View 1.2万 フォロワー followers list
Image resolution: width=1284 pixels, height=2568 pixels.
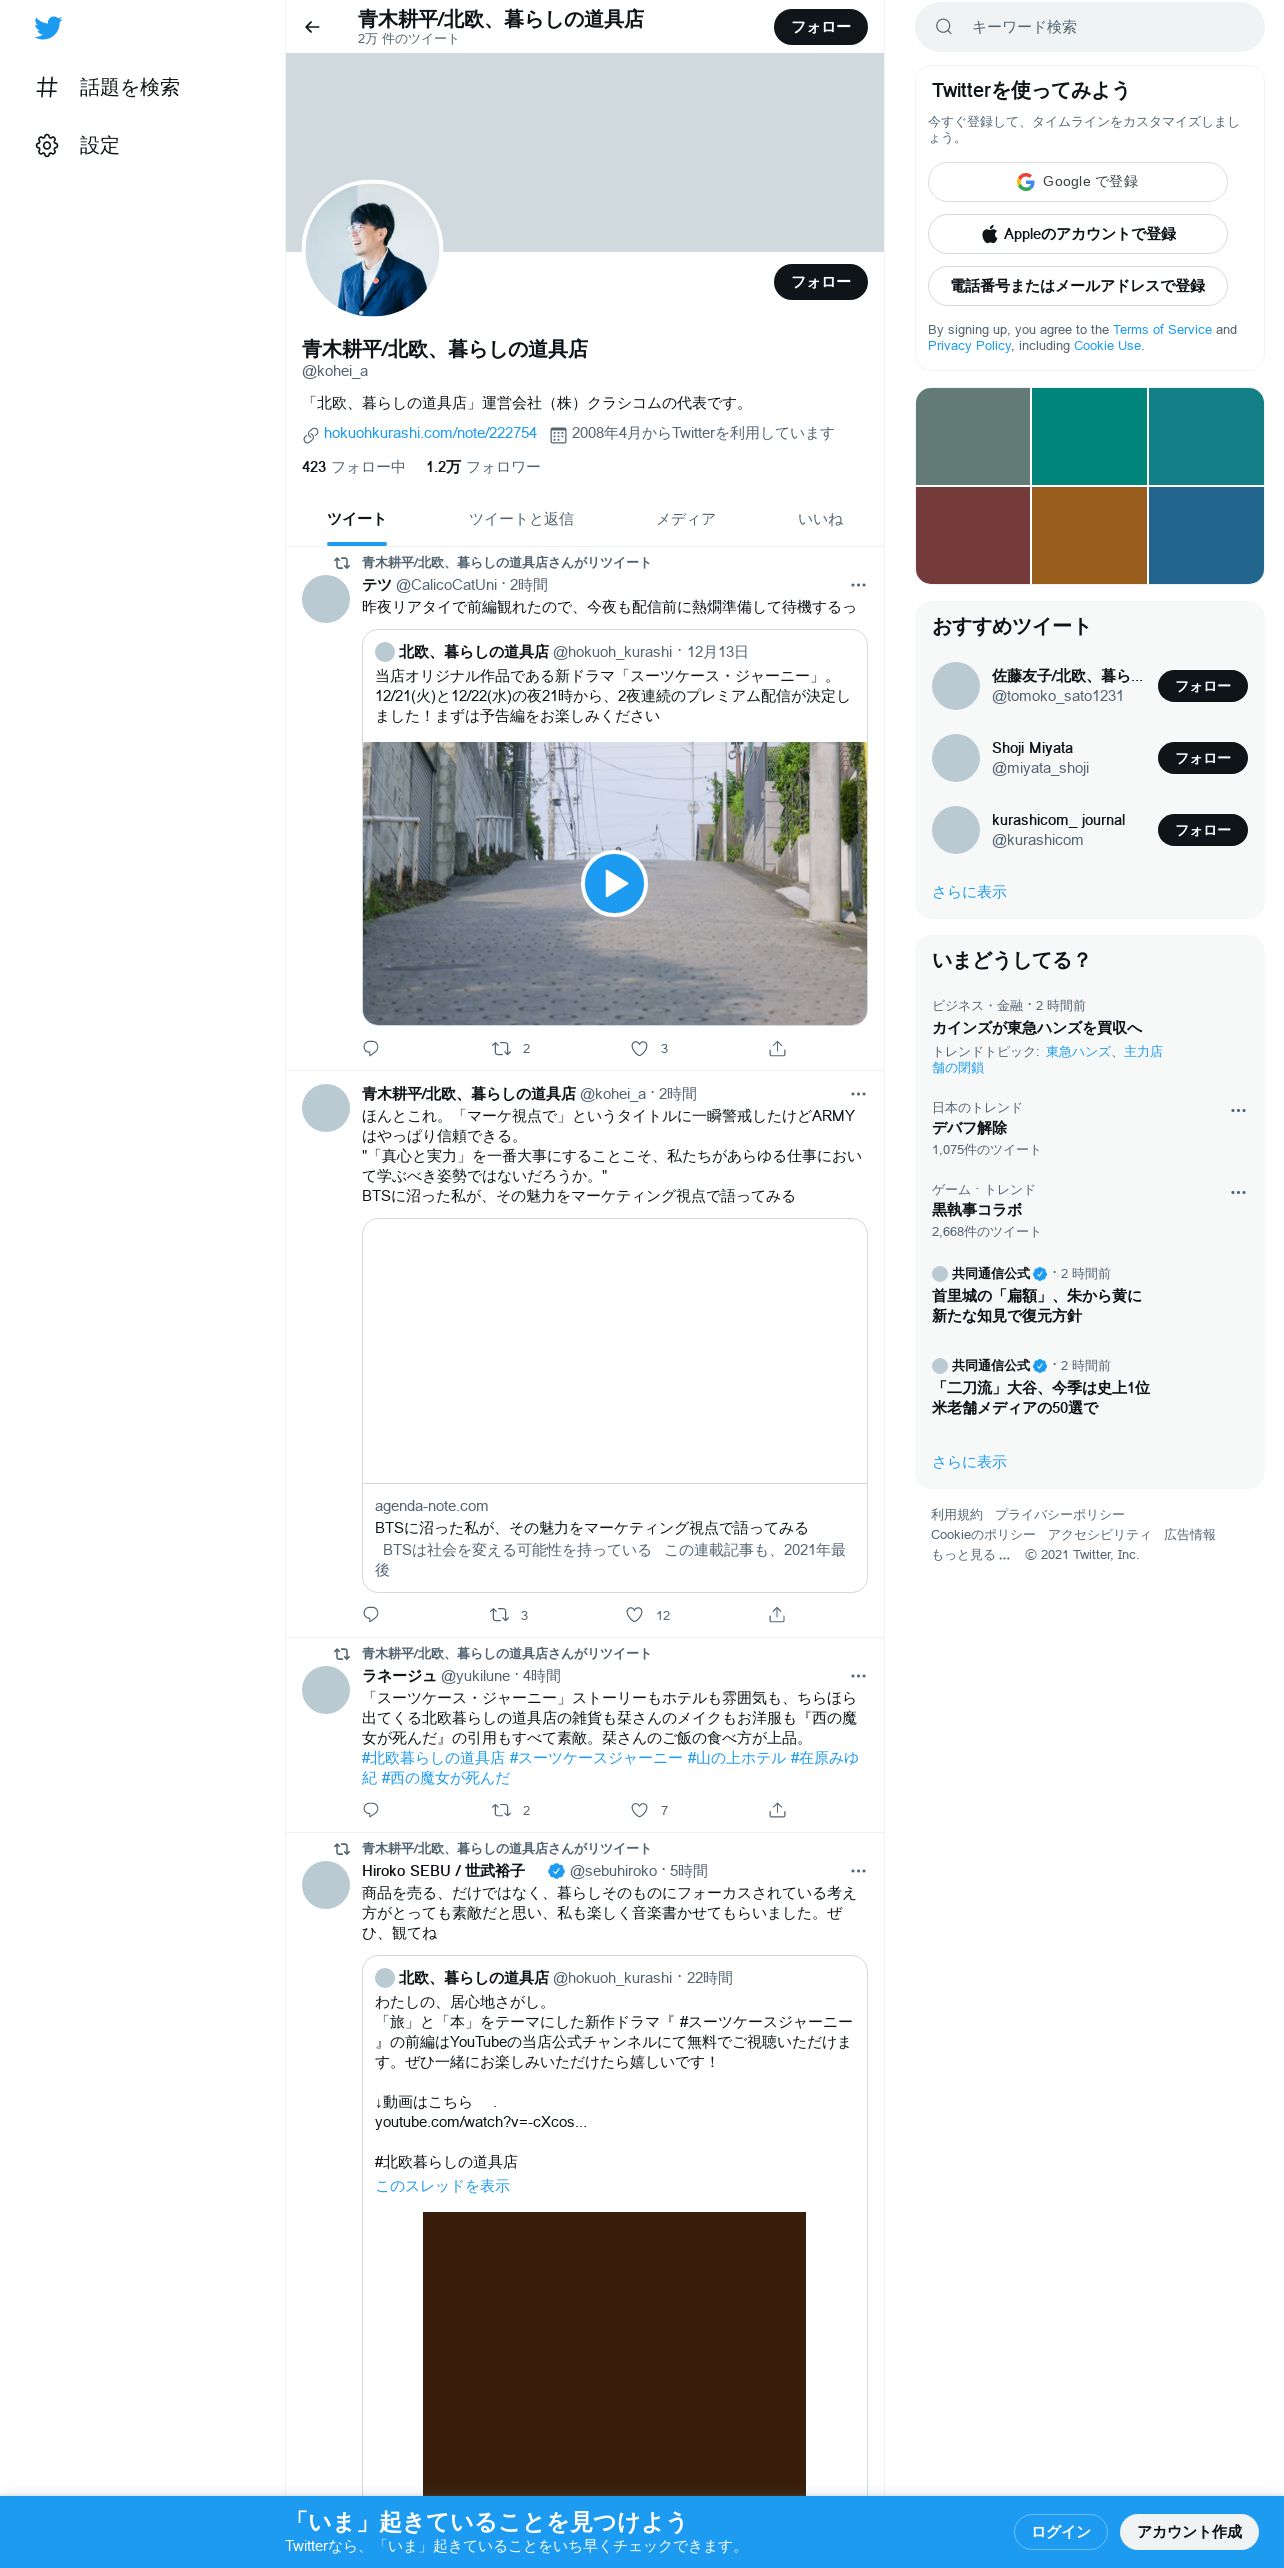483,467
